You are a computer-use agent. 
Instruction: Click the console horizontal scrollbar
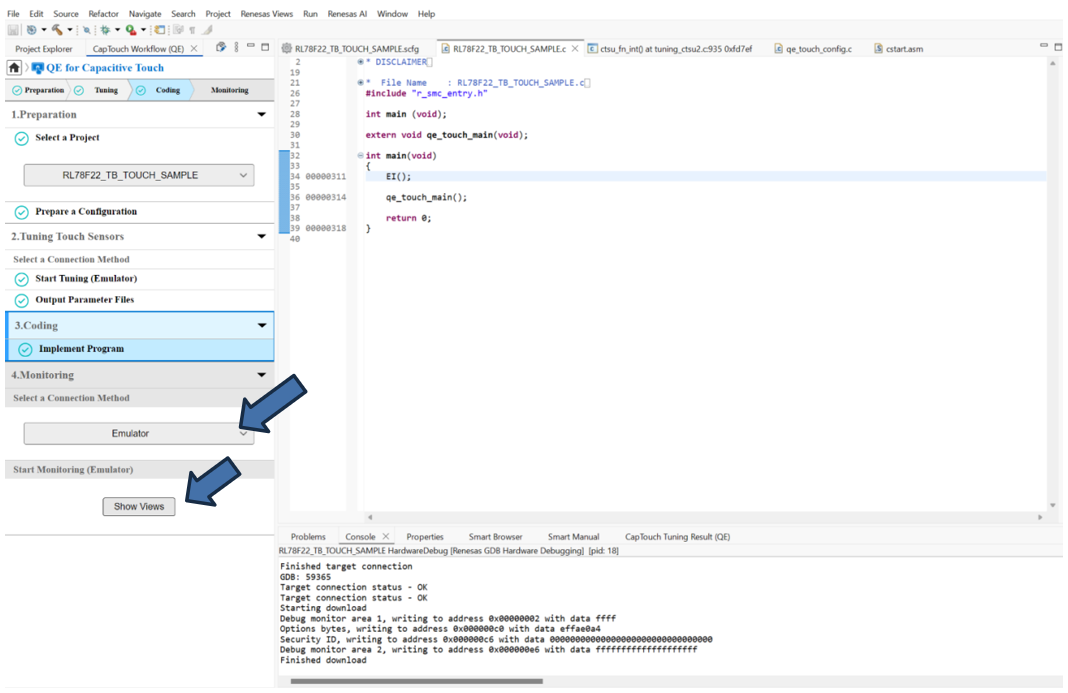pos(415,681)
